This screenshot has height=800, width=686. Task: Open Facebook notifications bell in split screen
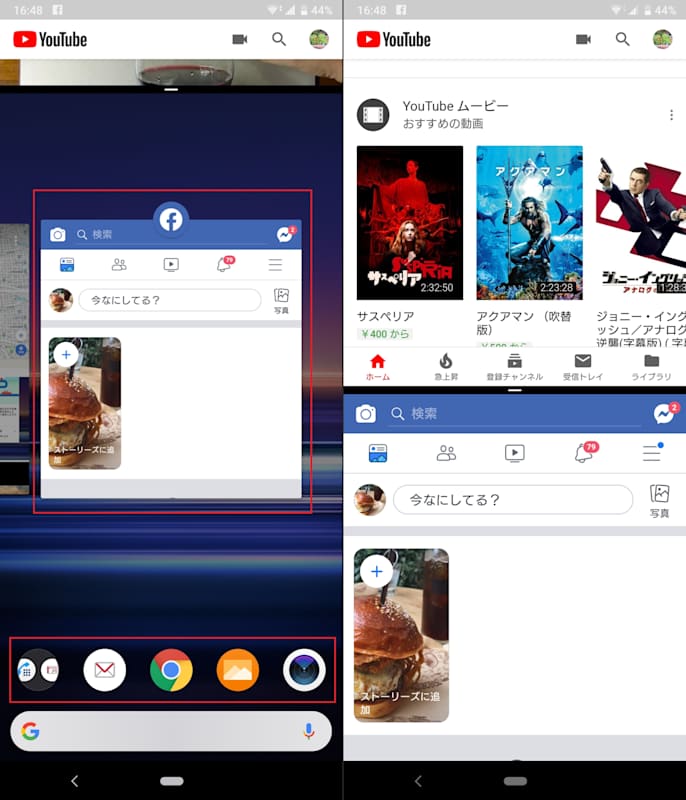[585, 452]
